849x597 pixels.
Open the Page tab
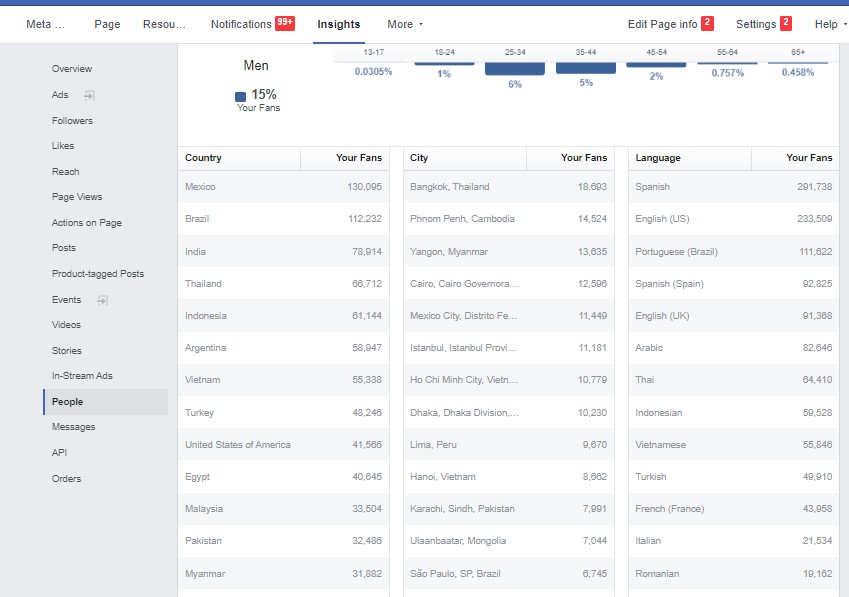pos(107,24)
